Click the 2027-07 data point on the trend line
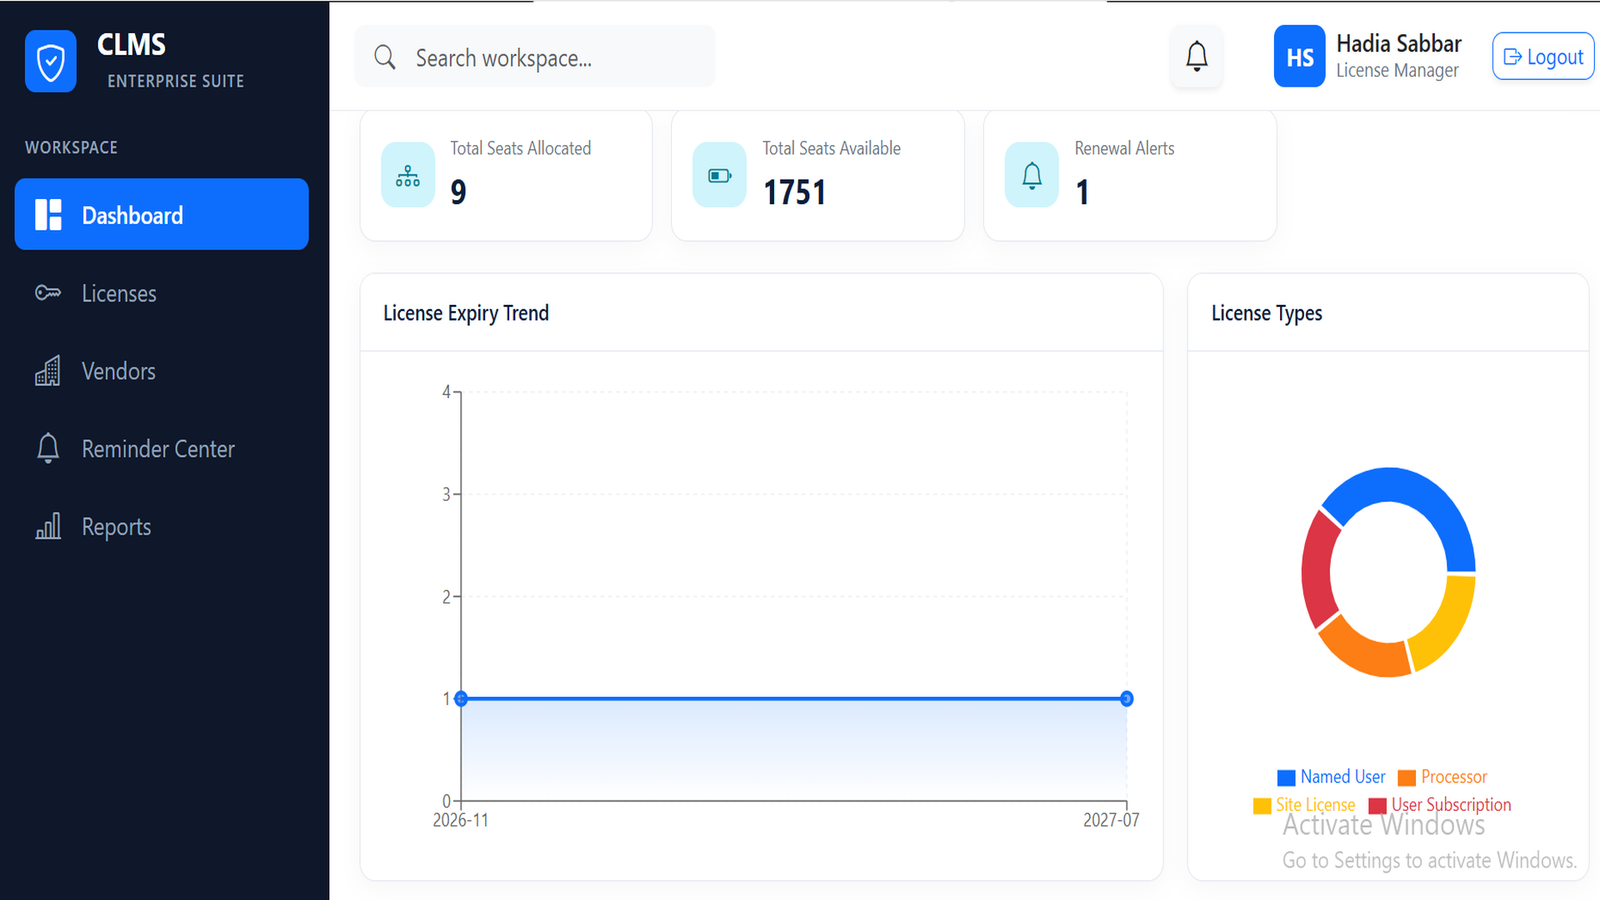Image resolution: width=1600 pixels, height=900 pixels. [x=1127, y=699]
